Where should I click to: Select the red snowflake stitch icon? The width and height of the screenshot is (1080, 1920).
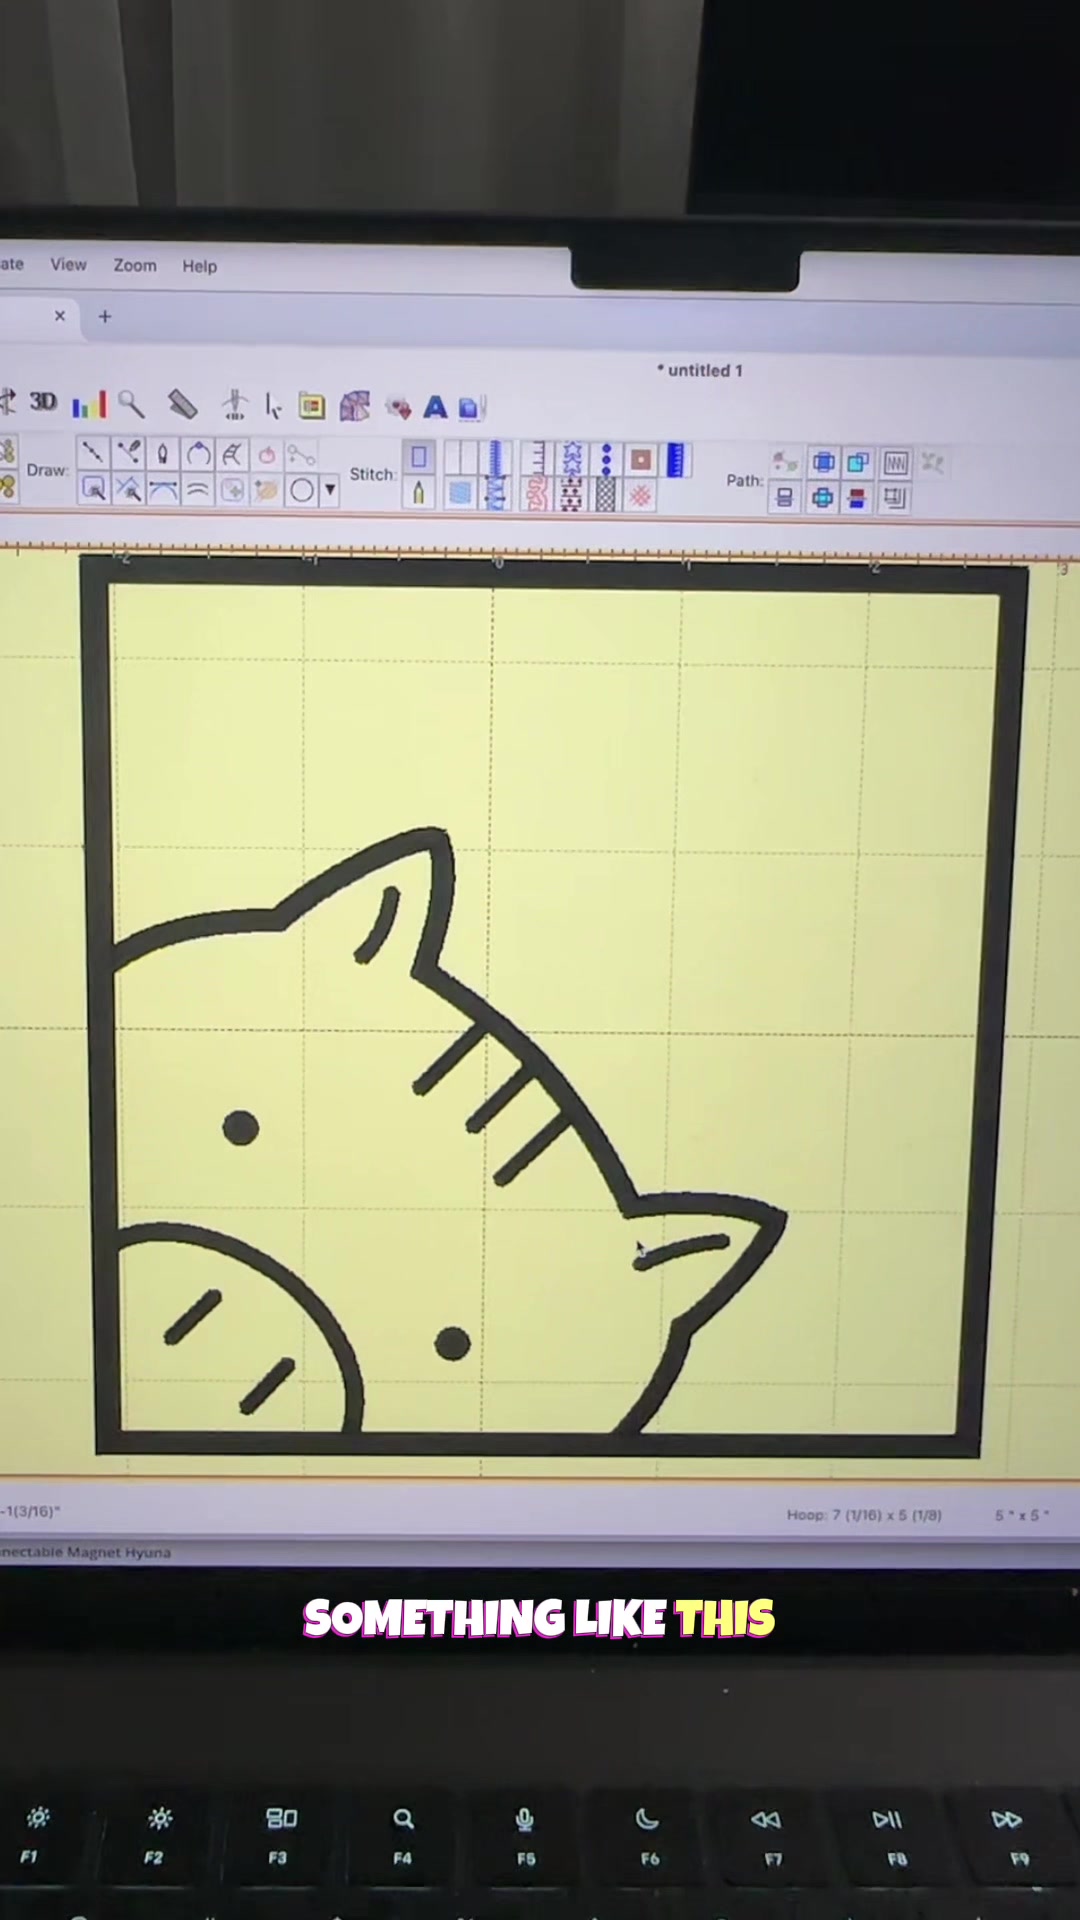point(641,496)
